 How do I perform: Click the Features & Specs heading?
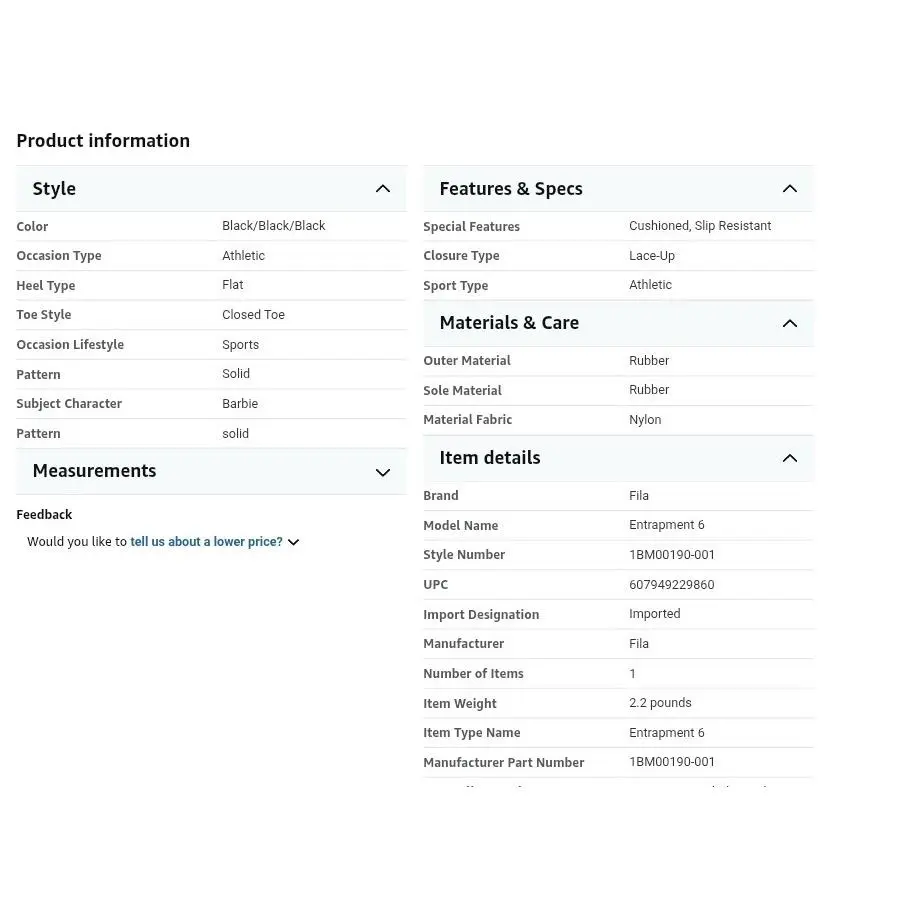click(x=511, y=189)
